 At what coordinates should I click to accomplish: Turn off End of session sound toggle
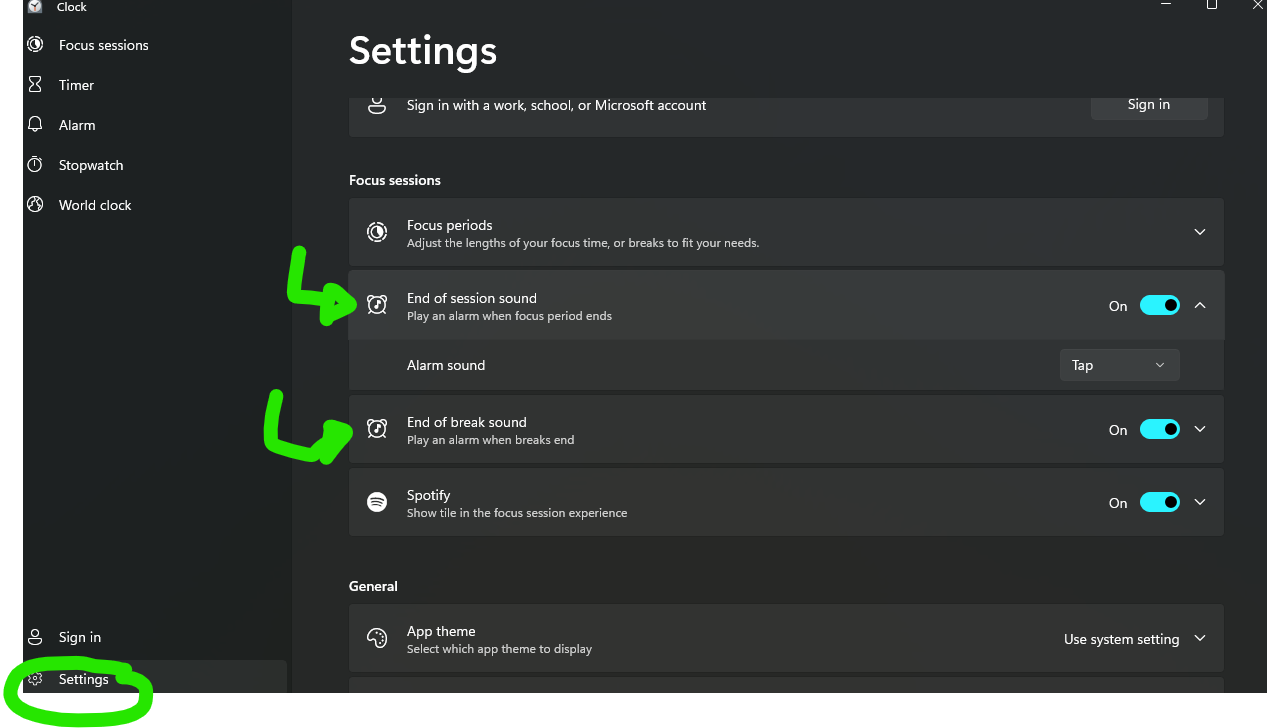[1160, 305]
